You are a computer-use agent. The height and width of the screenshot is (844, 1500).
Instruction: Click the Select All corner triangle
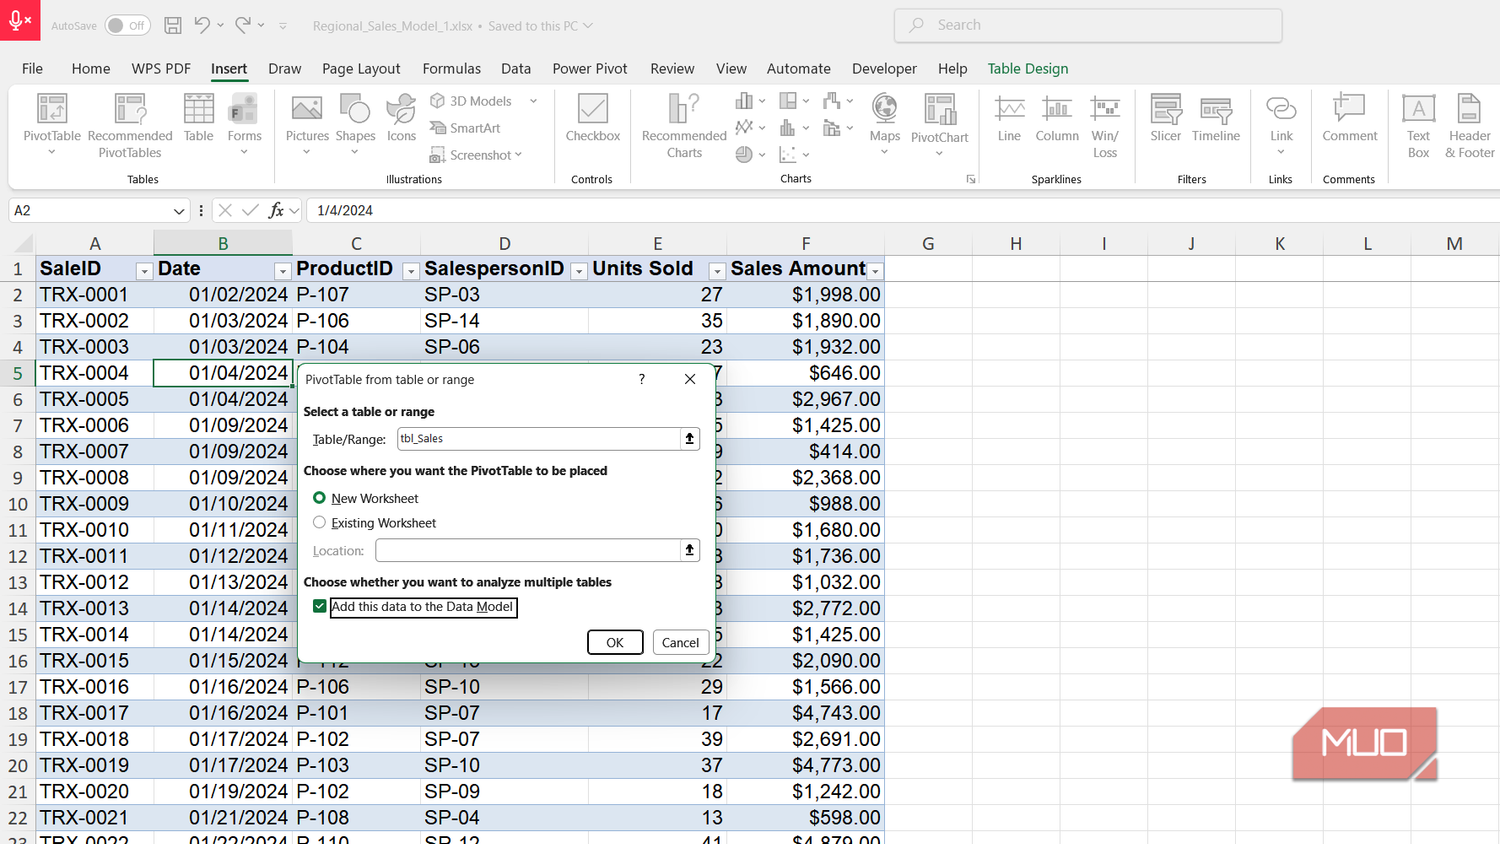pos(23,243)
